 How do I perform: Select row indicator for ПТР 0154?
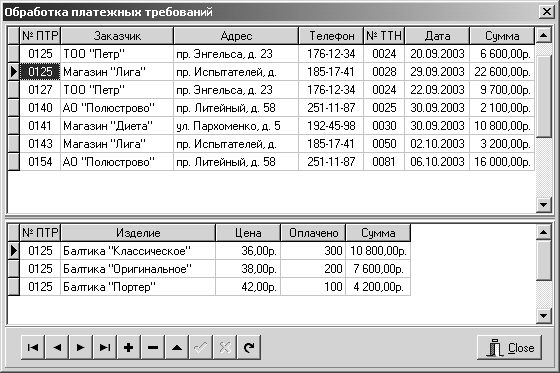click(14, 162)
